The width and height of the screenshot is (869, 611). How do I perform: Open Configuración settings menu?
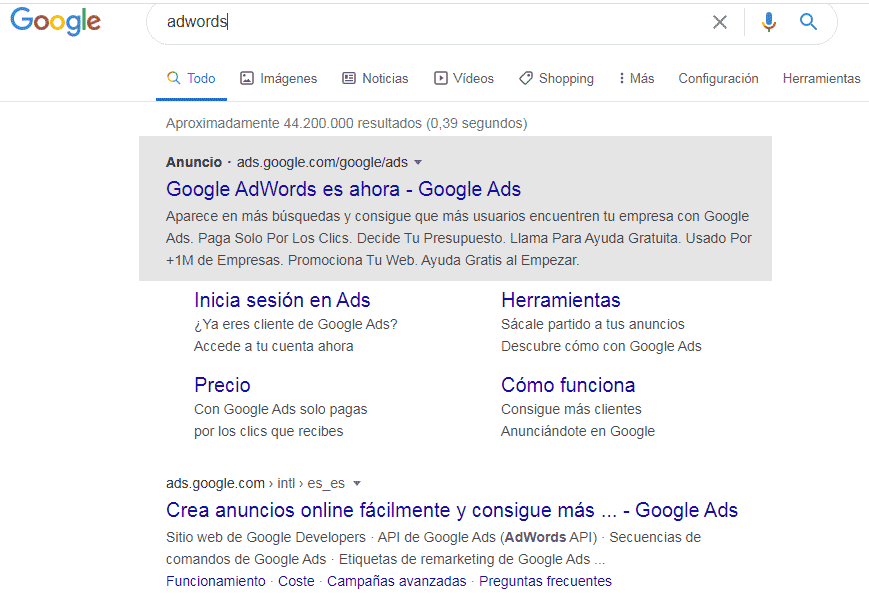(x=718, y=78)
